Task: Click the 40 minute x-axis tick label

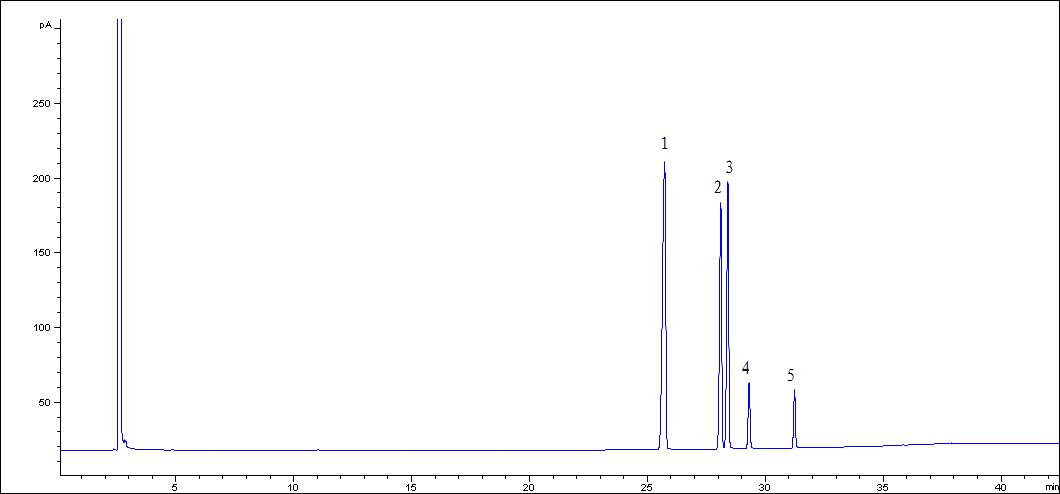Action: pyautogui.click(x=1000, y=488)
